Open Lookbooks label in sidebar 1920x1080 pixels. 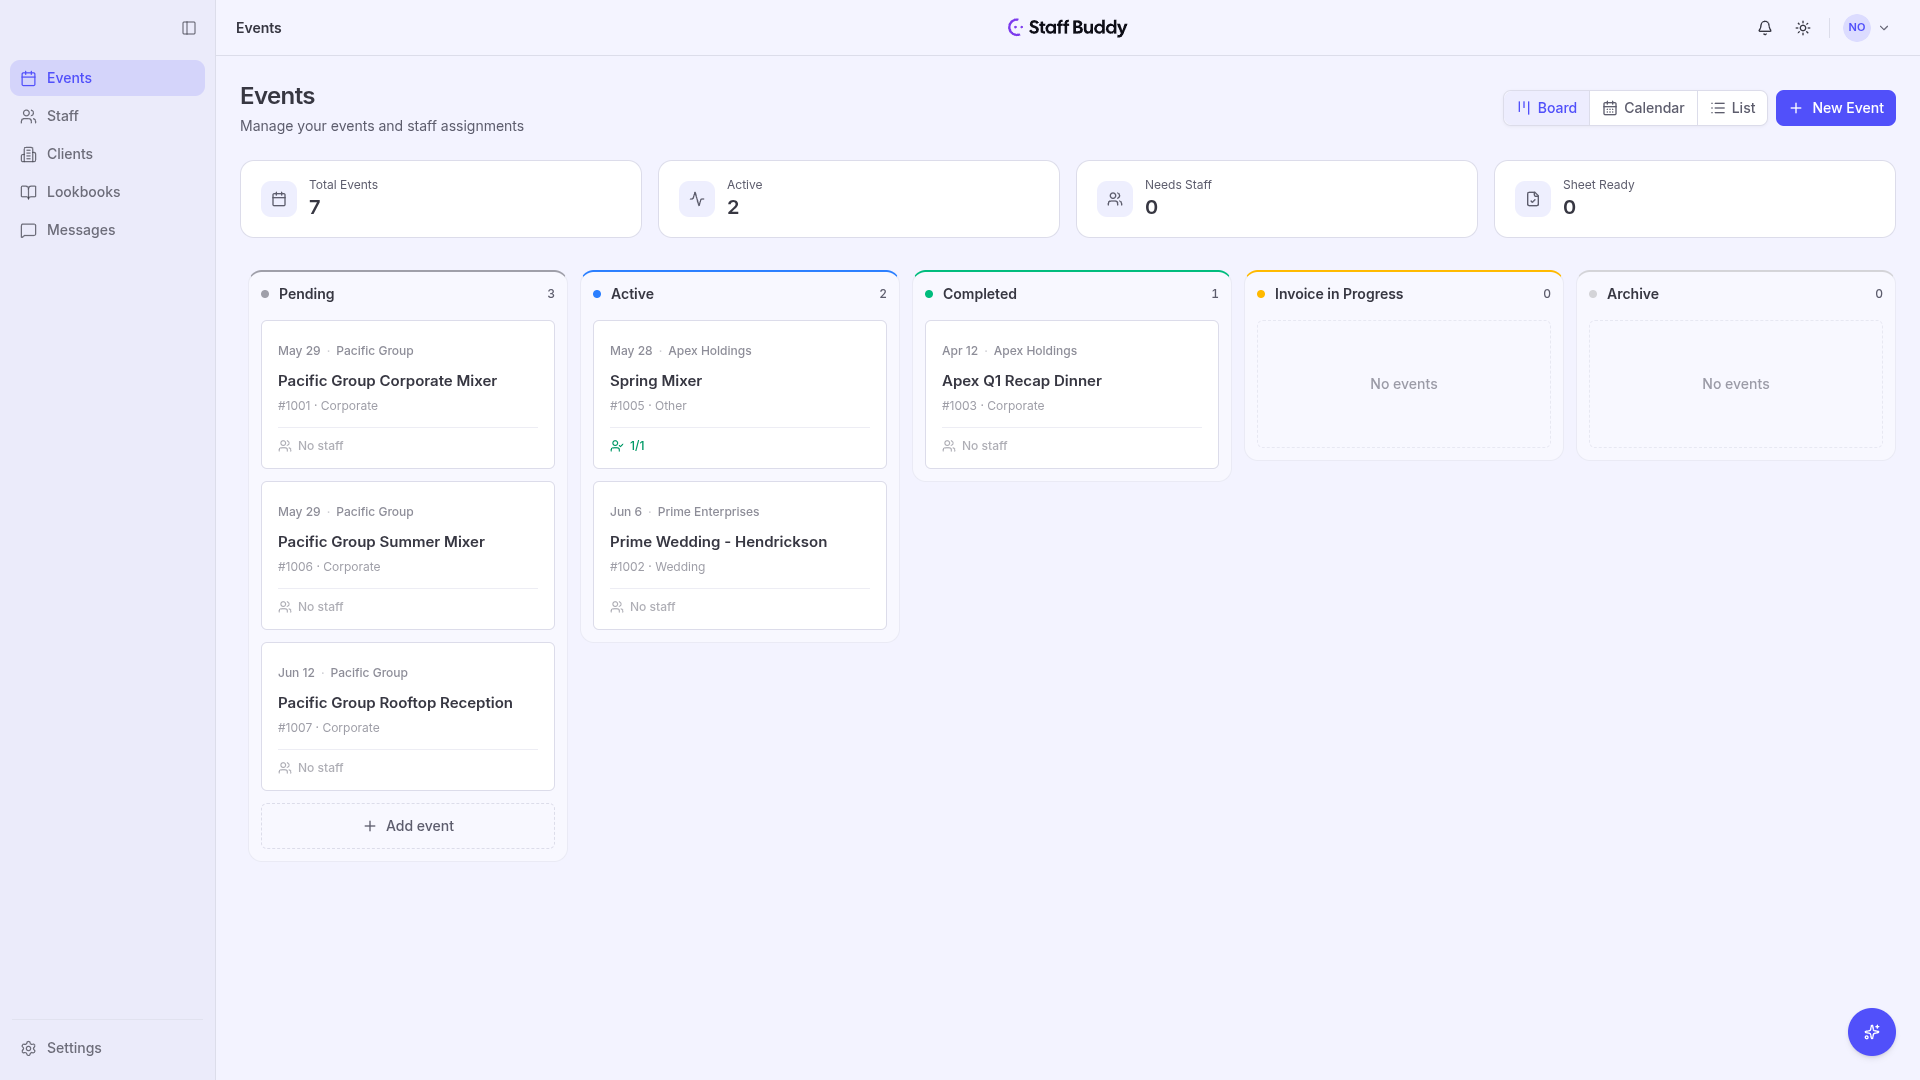click(83, 192)
